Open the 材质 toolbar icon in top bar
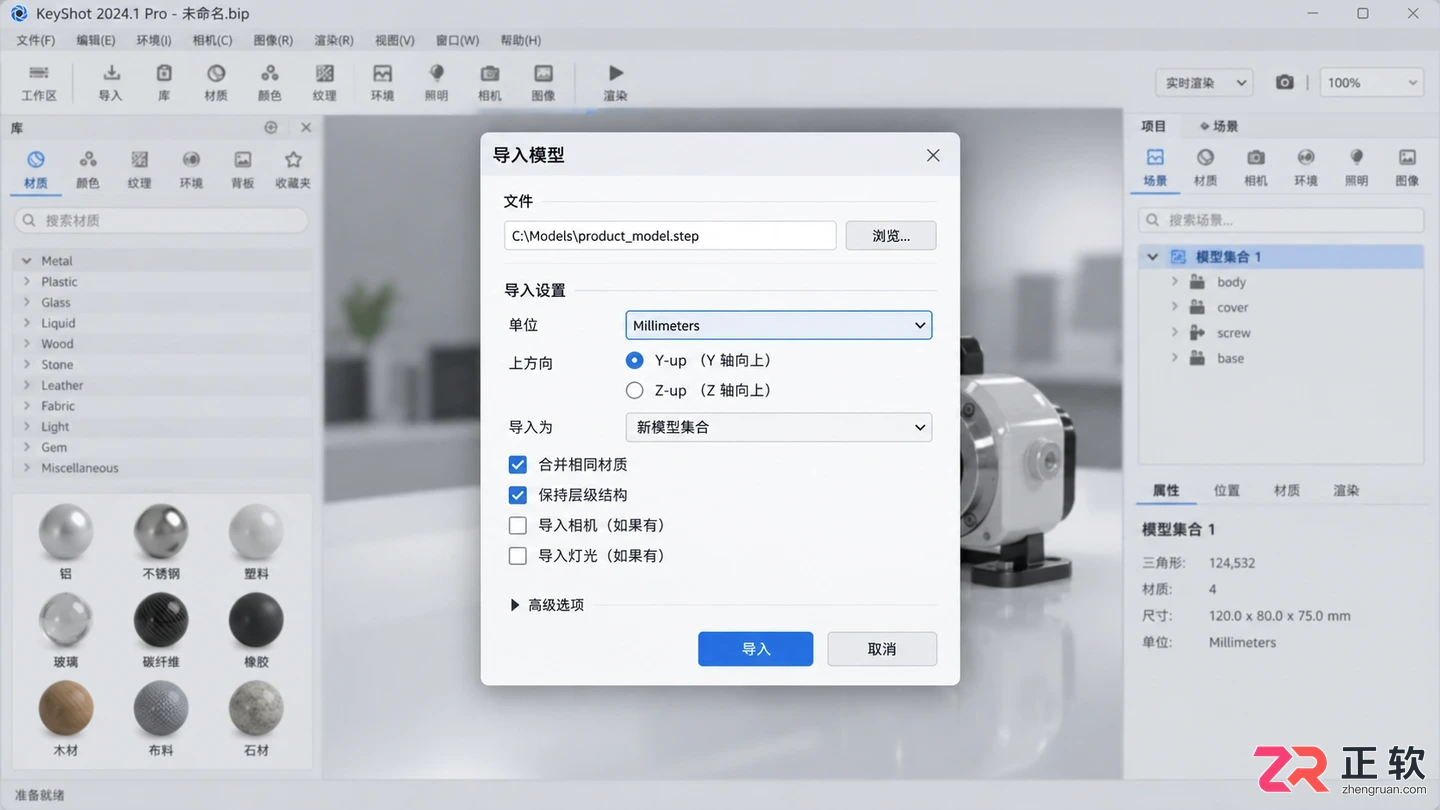 point(216,74)
